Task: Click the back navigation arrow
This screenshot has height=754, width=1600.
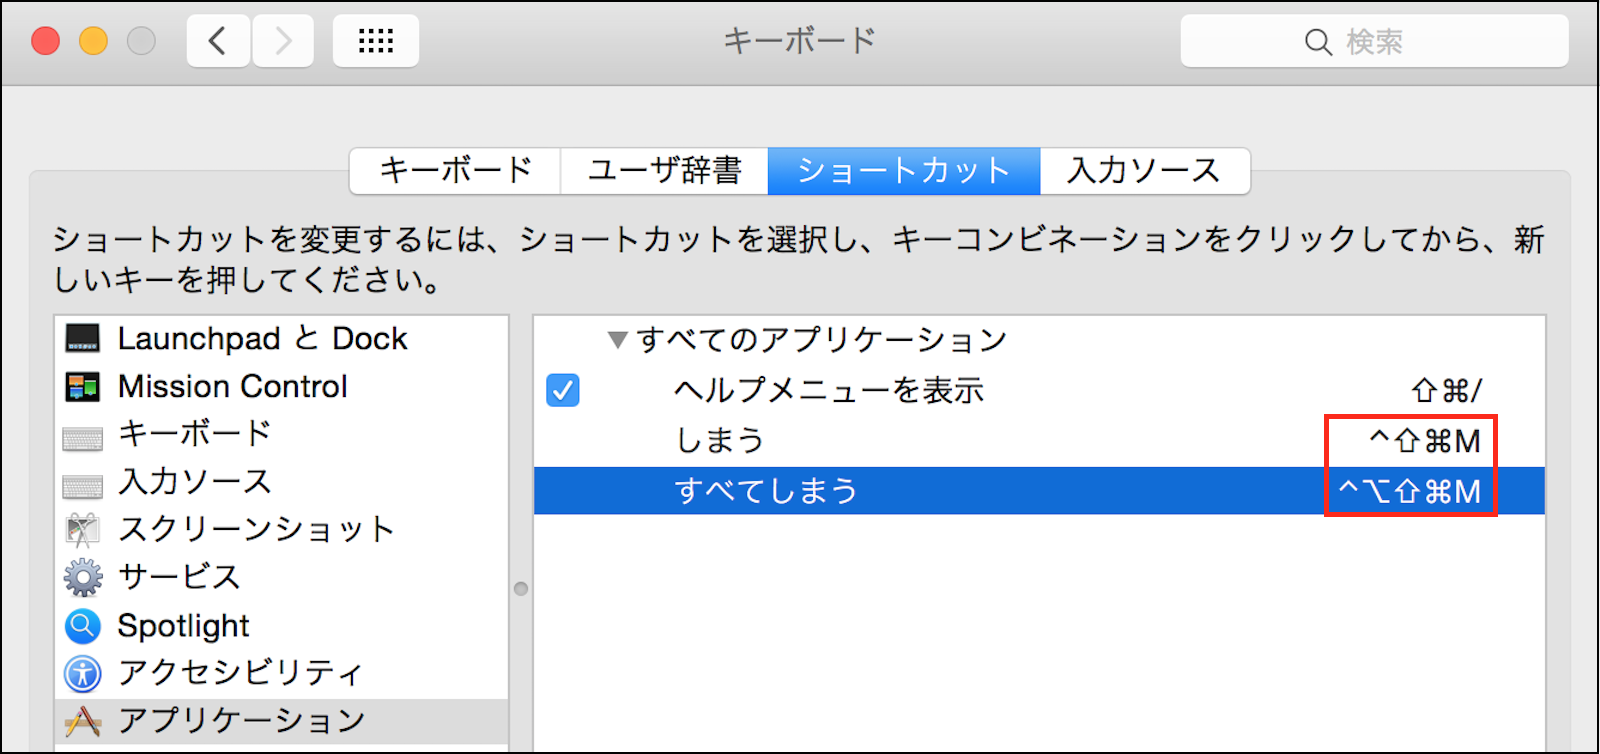Action: click(218, 41)
